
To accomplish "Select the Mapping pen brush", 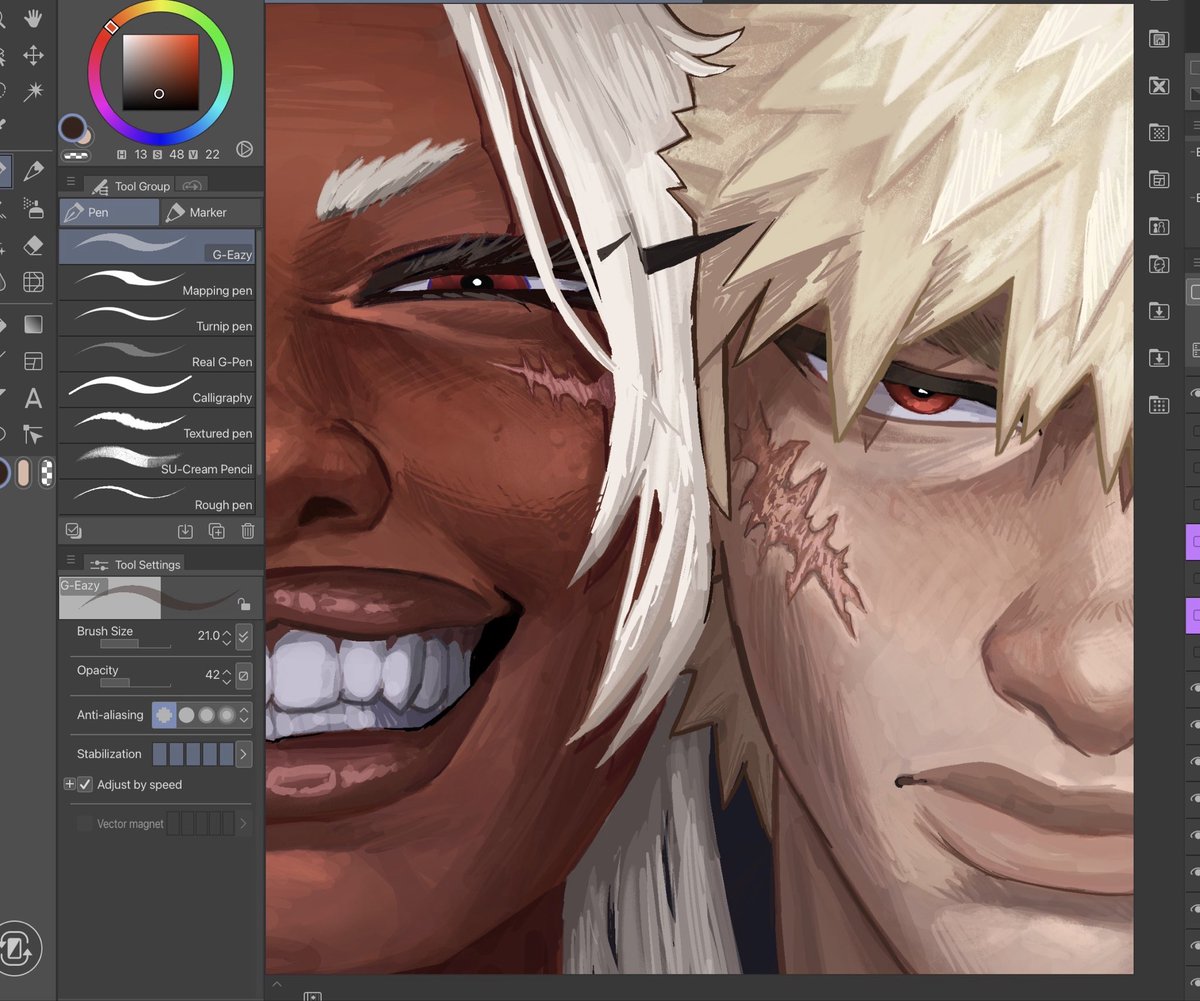I will (158, 283).
